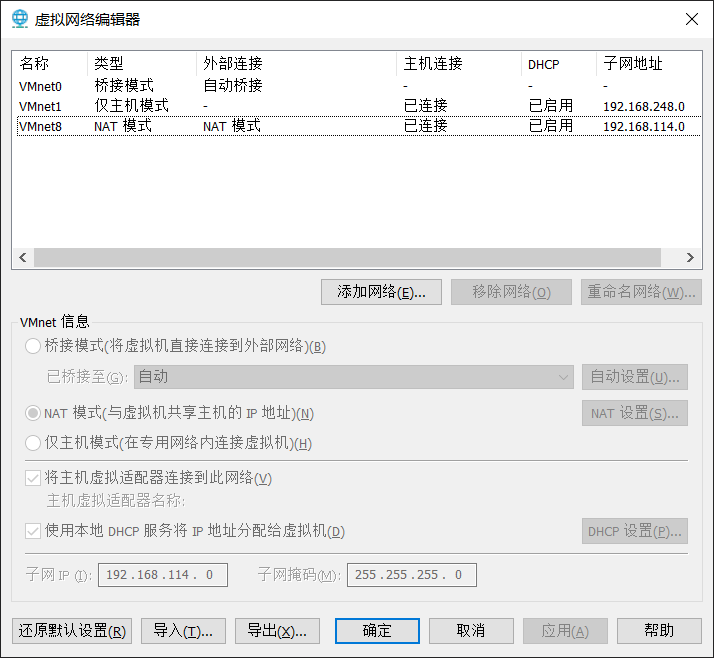Viewport: 714px width, 658px height.
Task: Select the NAT 模式 radio button
Action: coord(33,413)
